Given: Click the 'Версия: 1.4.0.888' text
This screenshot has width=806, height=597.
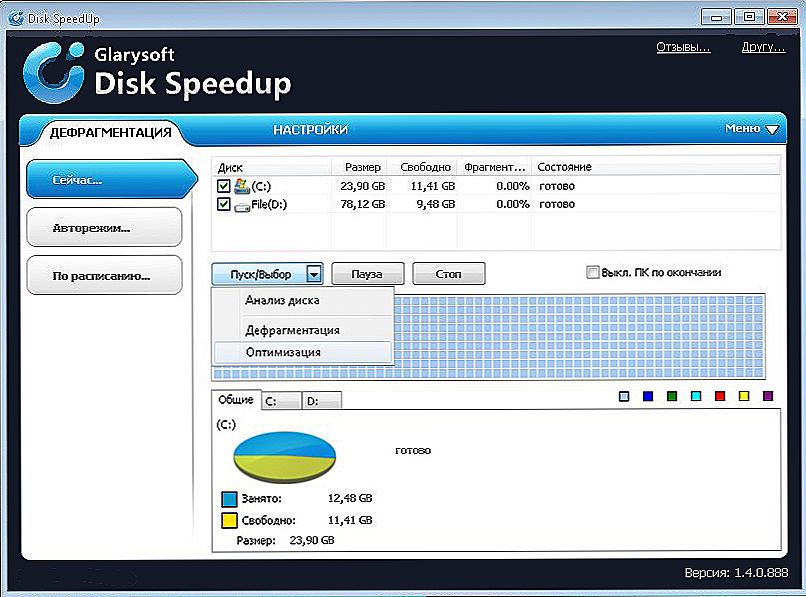Looking at the screenshot, I should [x=736, y=573].
